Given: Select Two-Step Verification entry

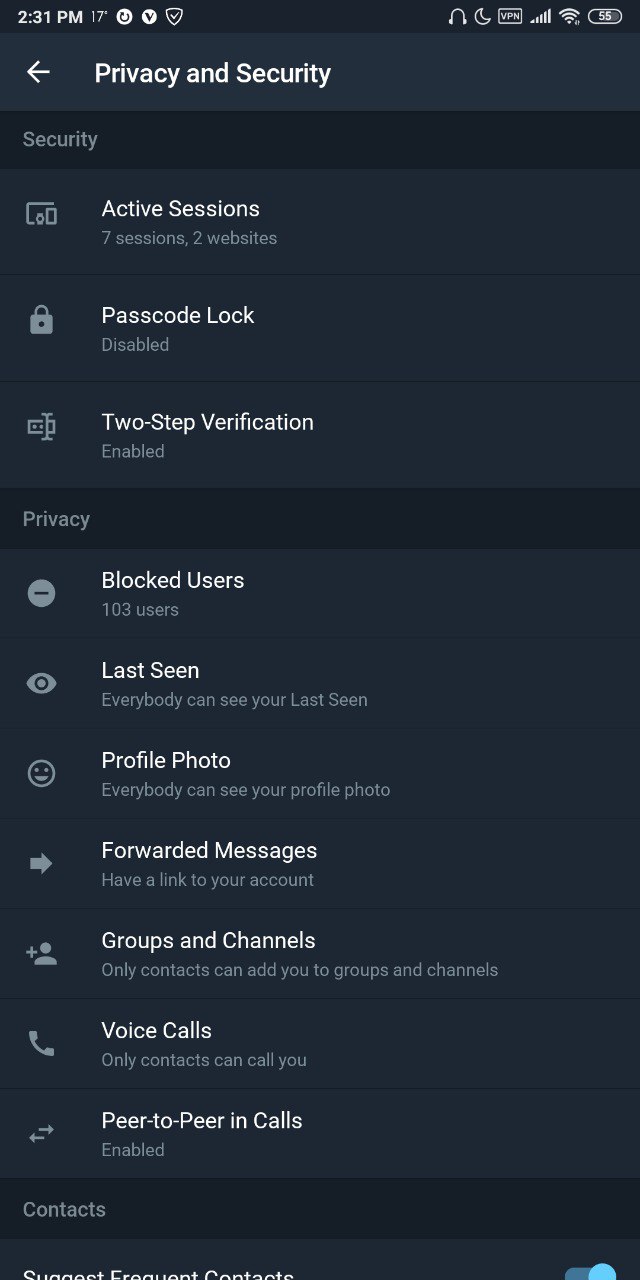Looking at the screenshot, I should point(320,435).
